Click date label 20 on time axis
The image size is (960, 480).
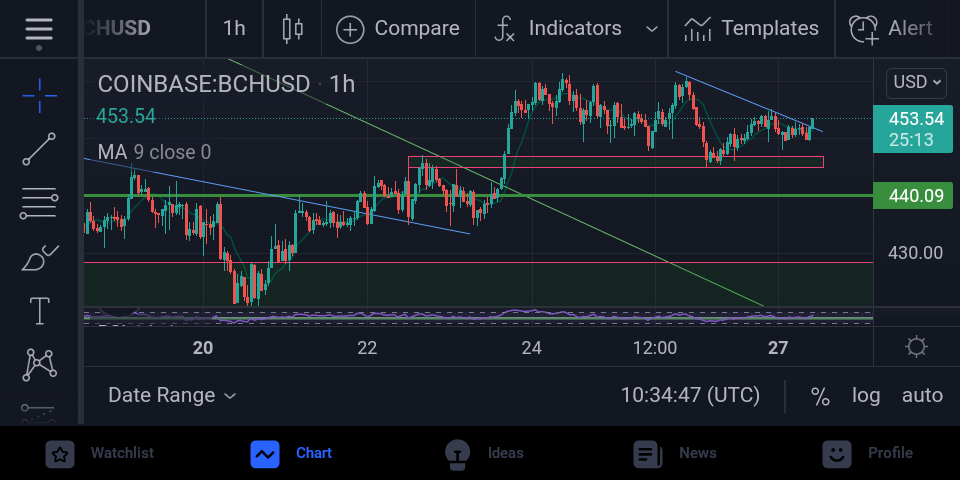[x=203, y=348]
